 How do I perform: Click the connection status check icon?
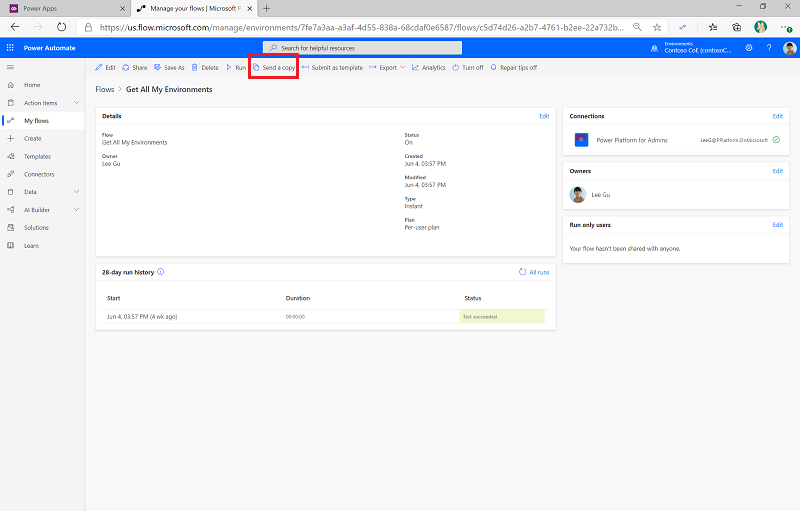[x=776, y=140]
